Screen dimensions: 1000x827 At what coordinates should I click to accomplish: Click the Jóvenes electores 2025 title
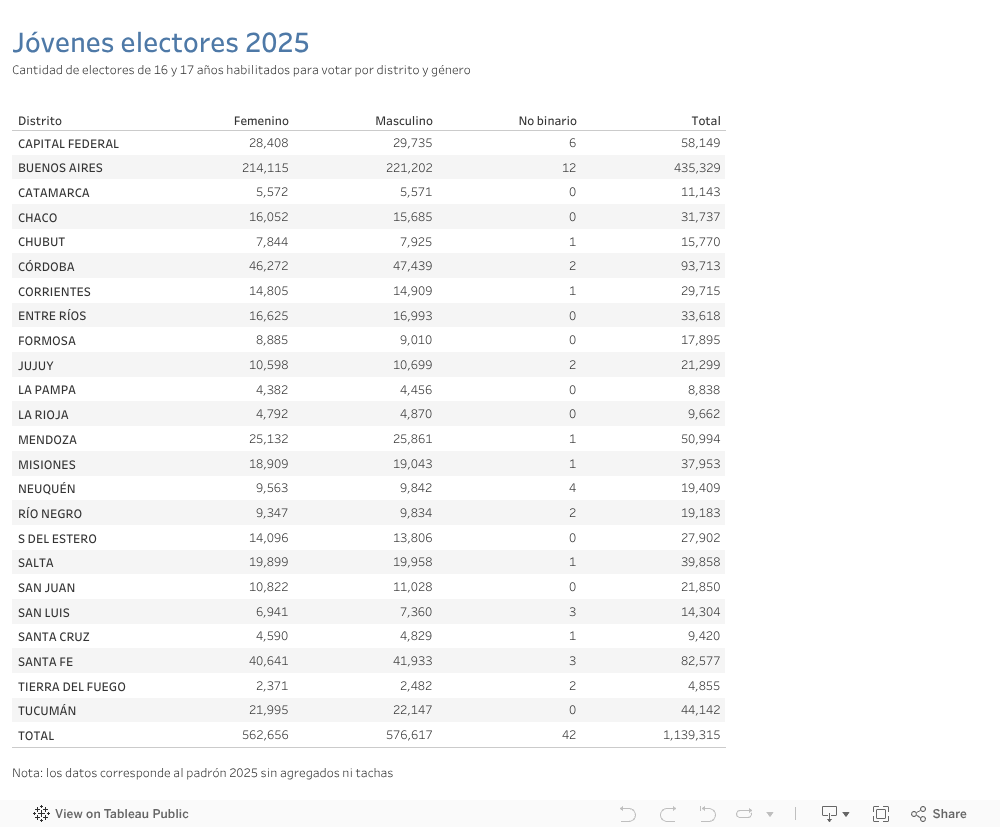tap(162, 43)
